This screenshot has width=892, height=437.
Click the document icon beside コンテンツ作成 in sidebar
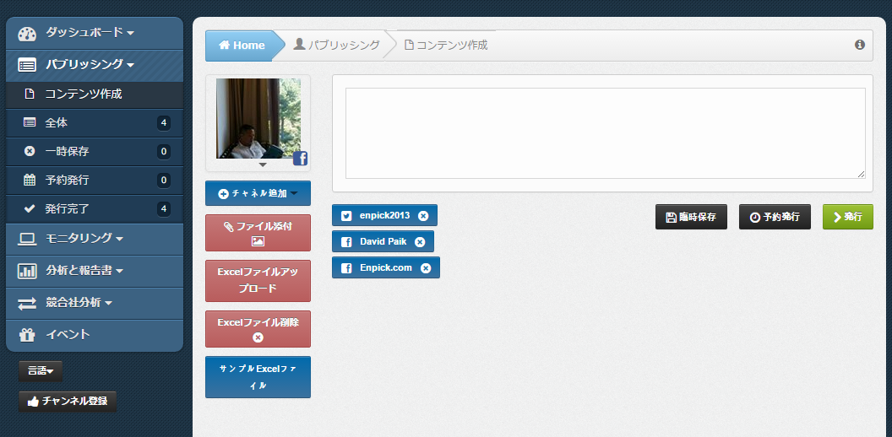(30, 94)
